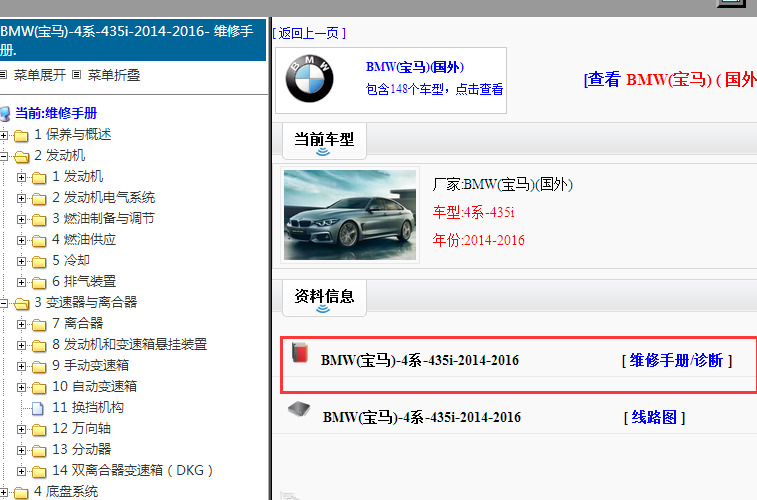The height and width of the screenshot is (500, 757).
Task: Select 11 换挡机构 tree item
Action: [x=88, y=407]
